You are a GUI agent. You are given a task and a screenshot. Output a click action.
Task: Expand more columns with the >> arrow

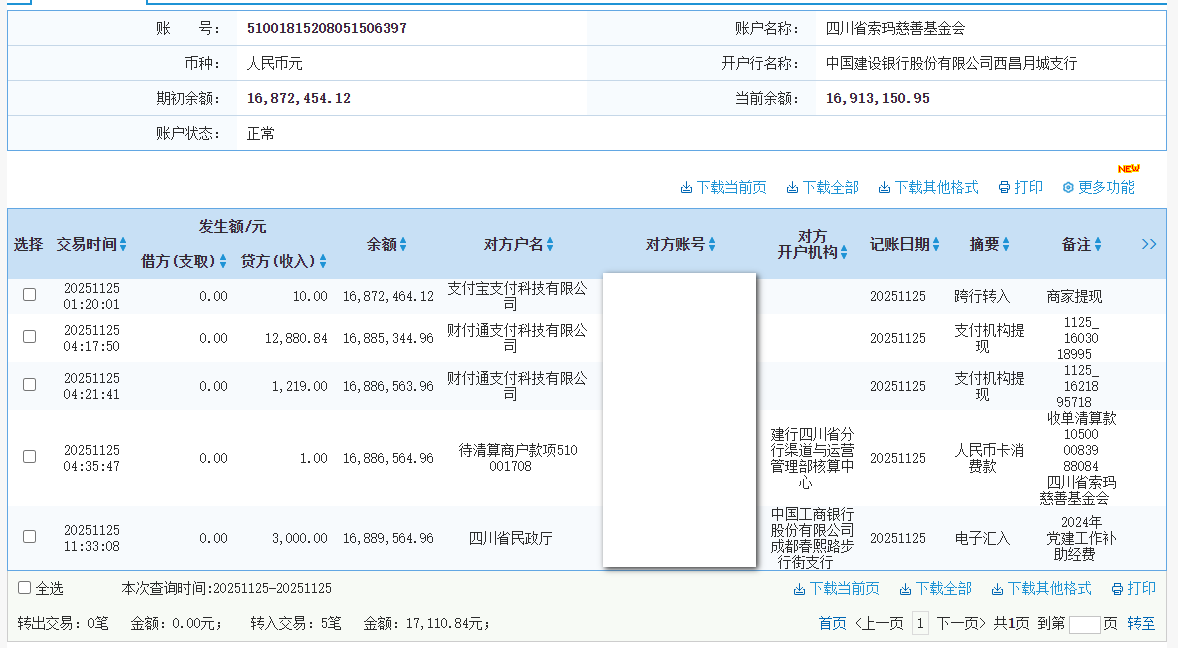[x=1149, y=244]
